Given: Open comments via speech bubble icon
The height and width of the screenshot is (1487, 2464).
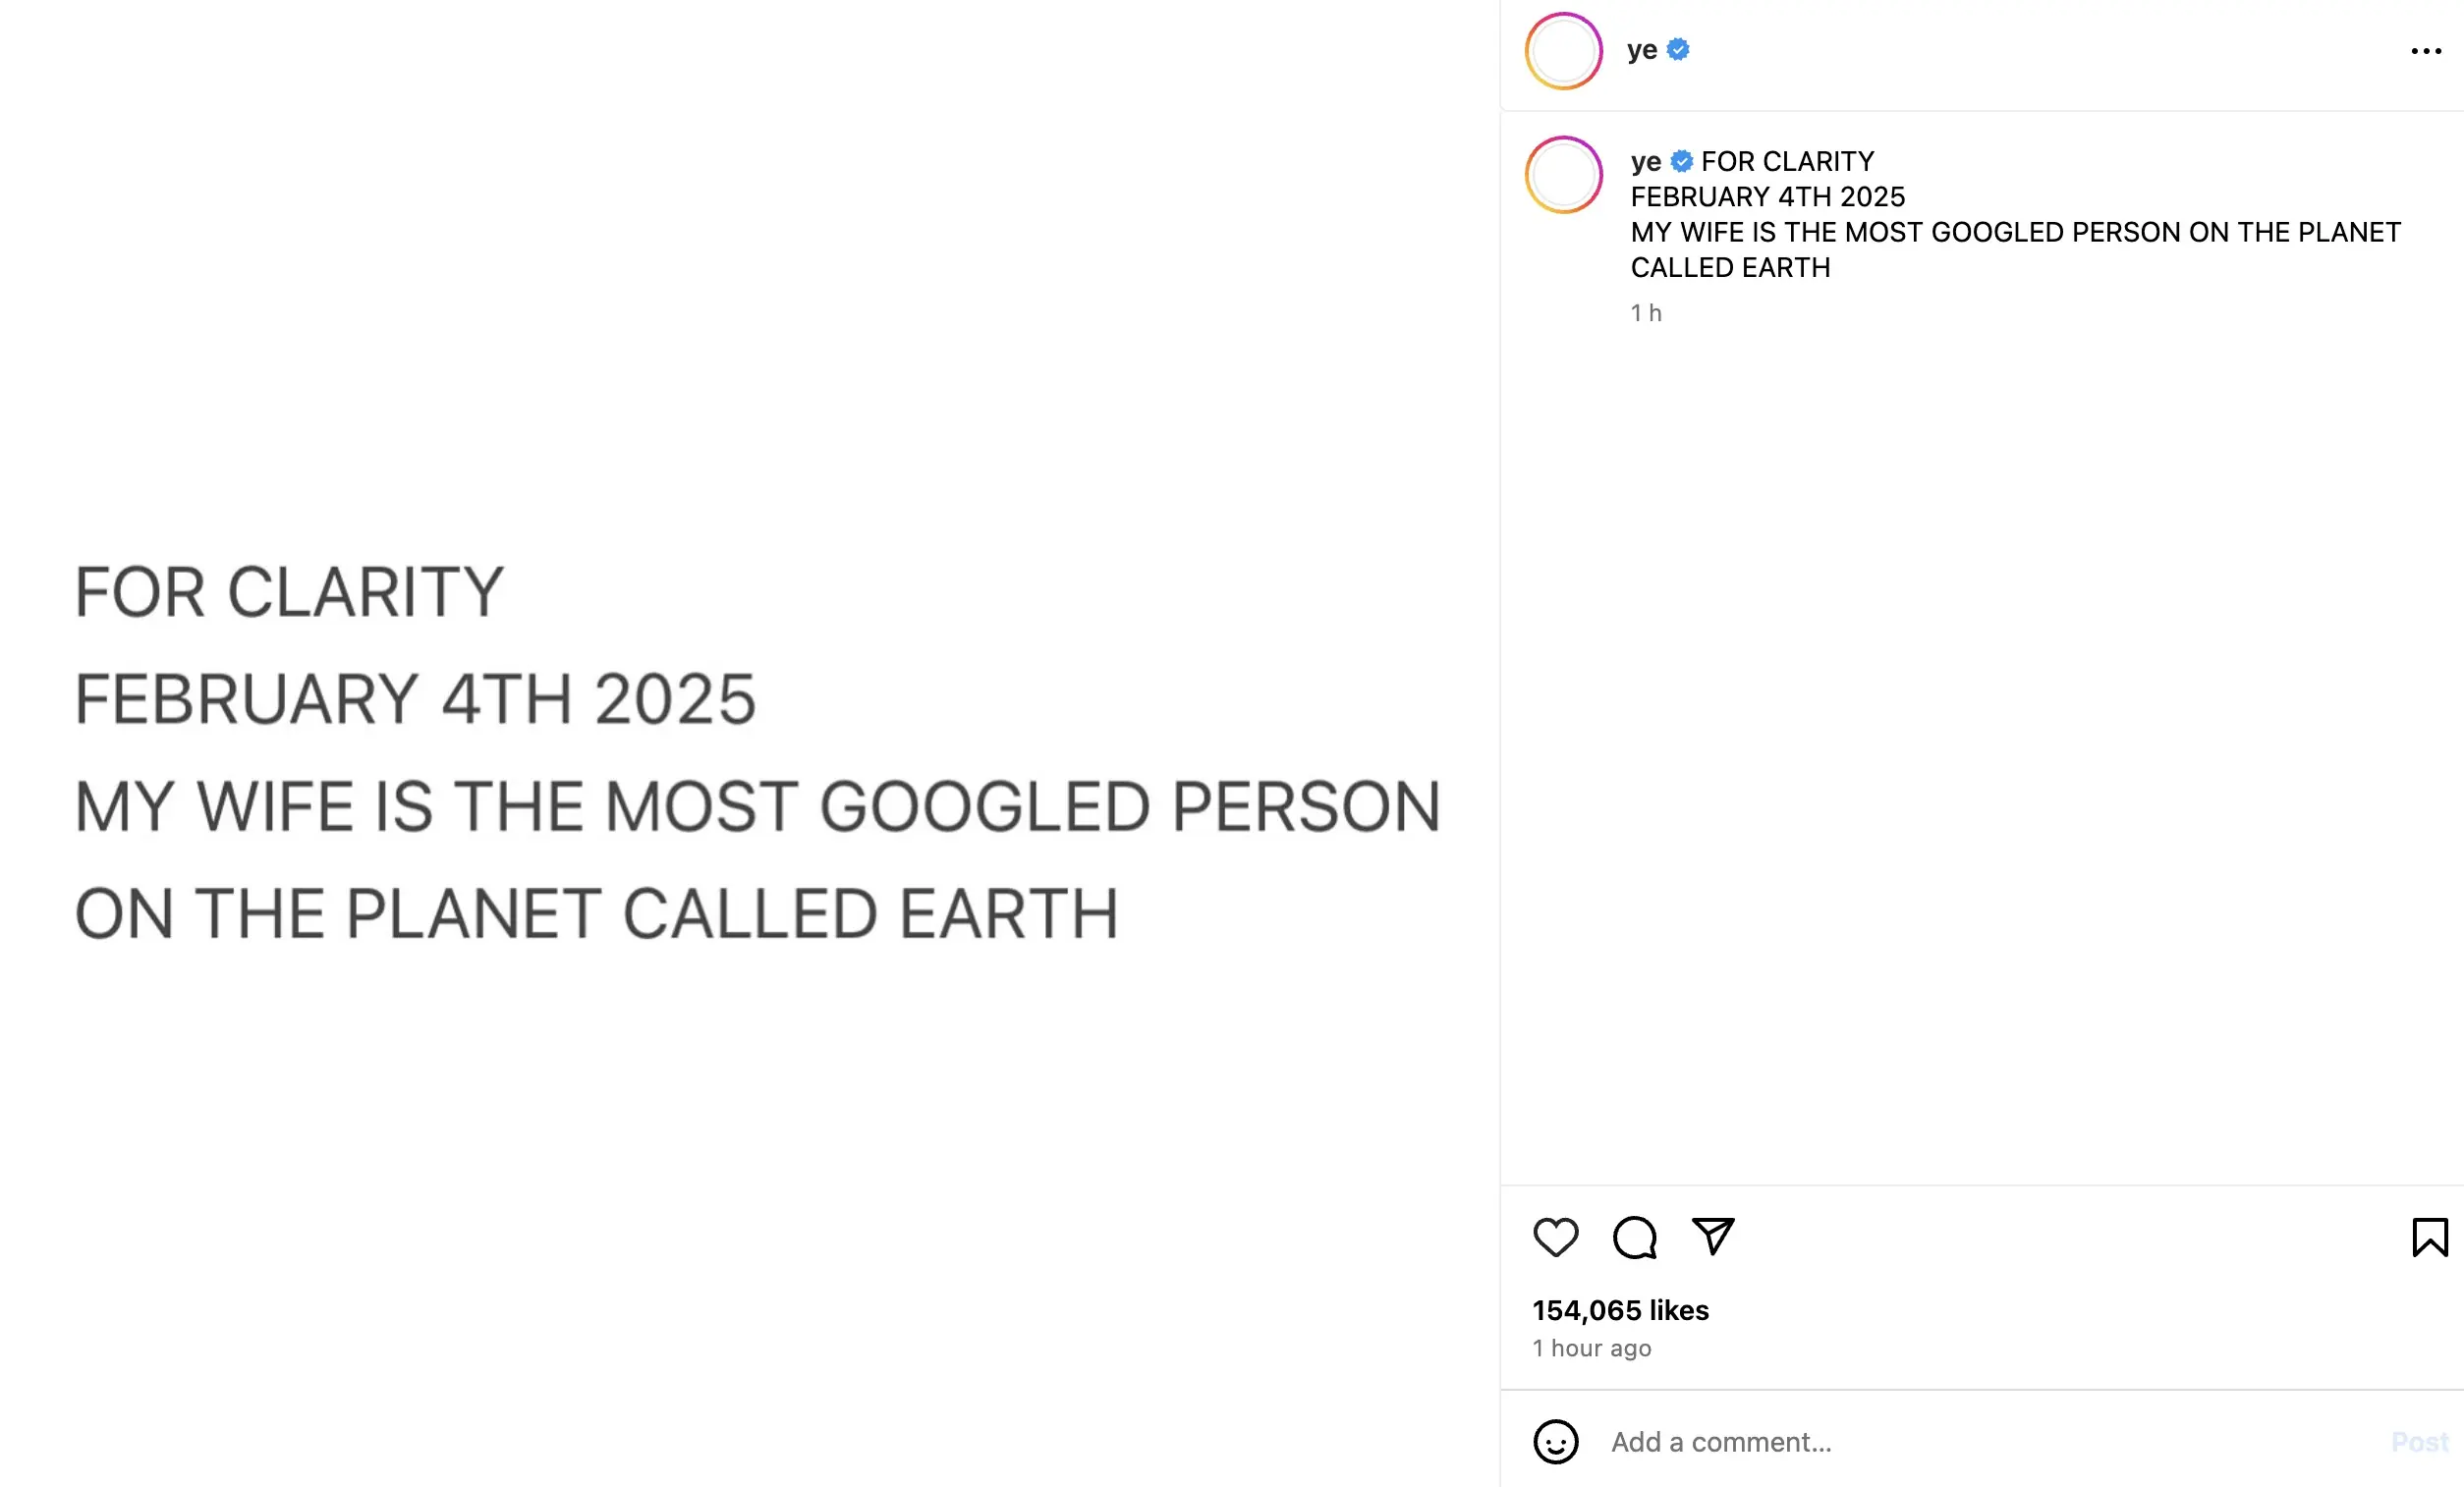Looking at the screenshot, I should (x=1634, y=1237).
